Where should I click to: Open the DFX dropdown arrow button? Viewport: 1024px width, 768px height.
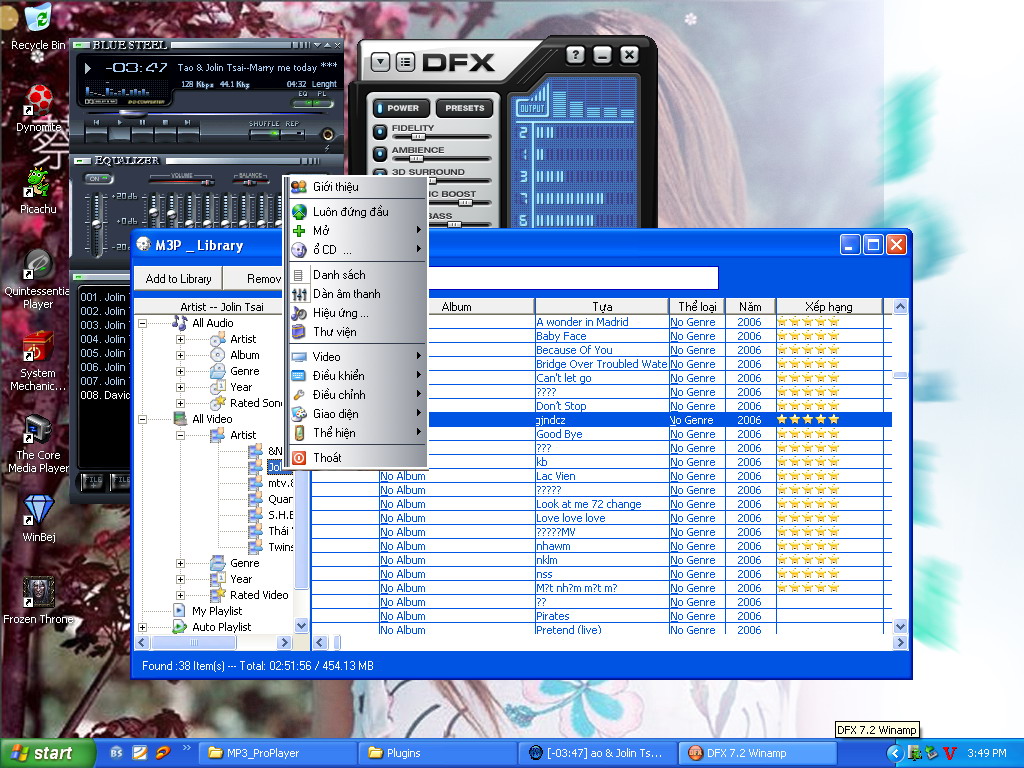click(x=380, y=62)
